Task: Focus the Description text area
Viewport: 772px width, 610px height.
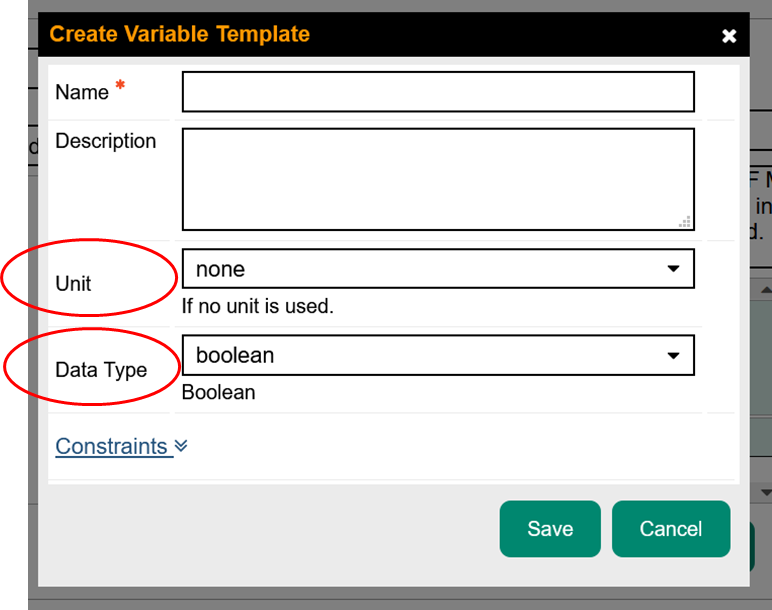Action: 438,179
